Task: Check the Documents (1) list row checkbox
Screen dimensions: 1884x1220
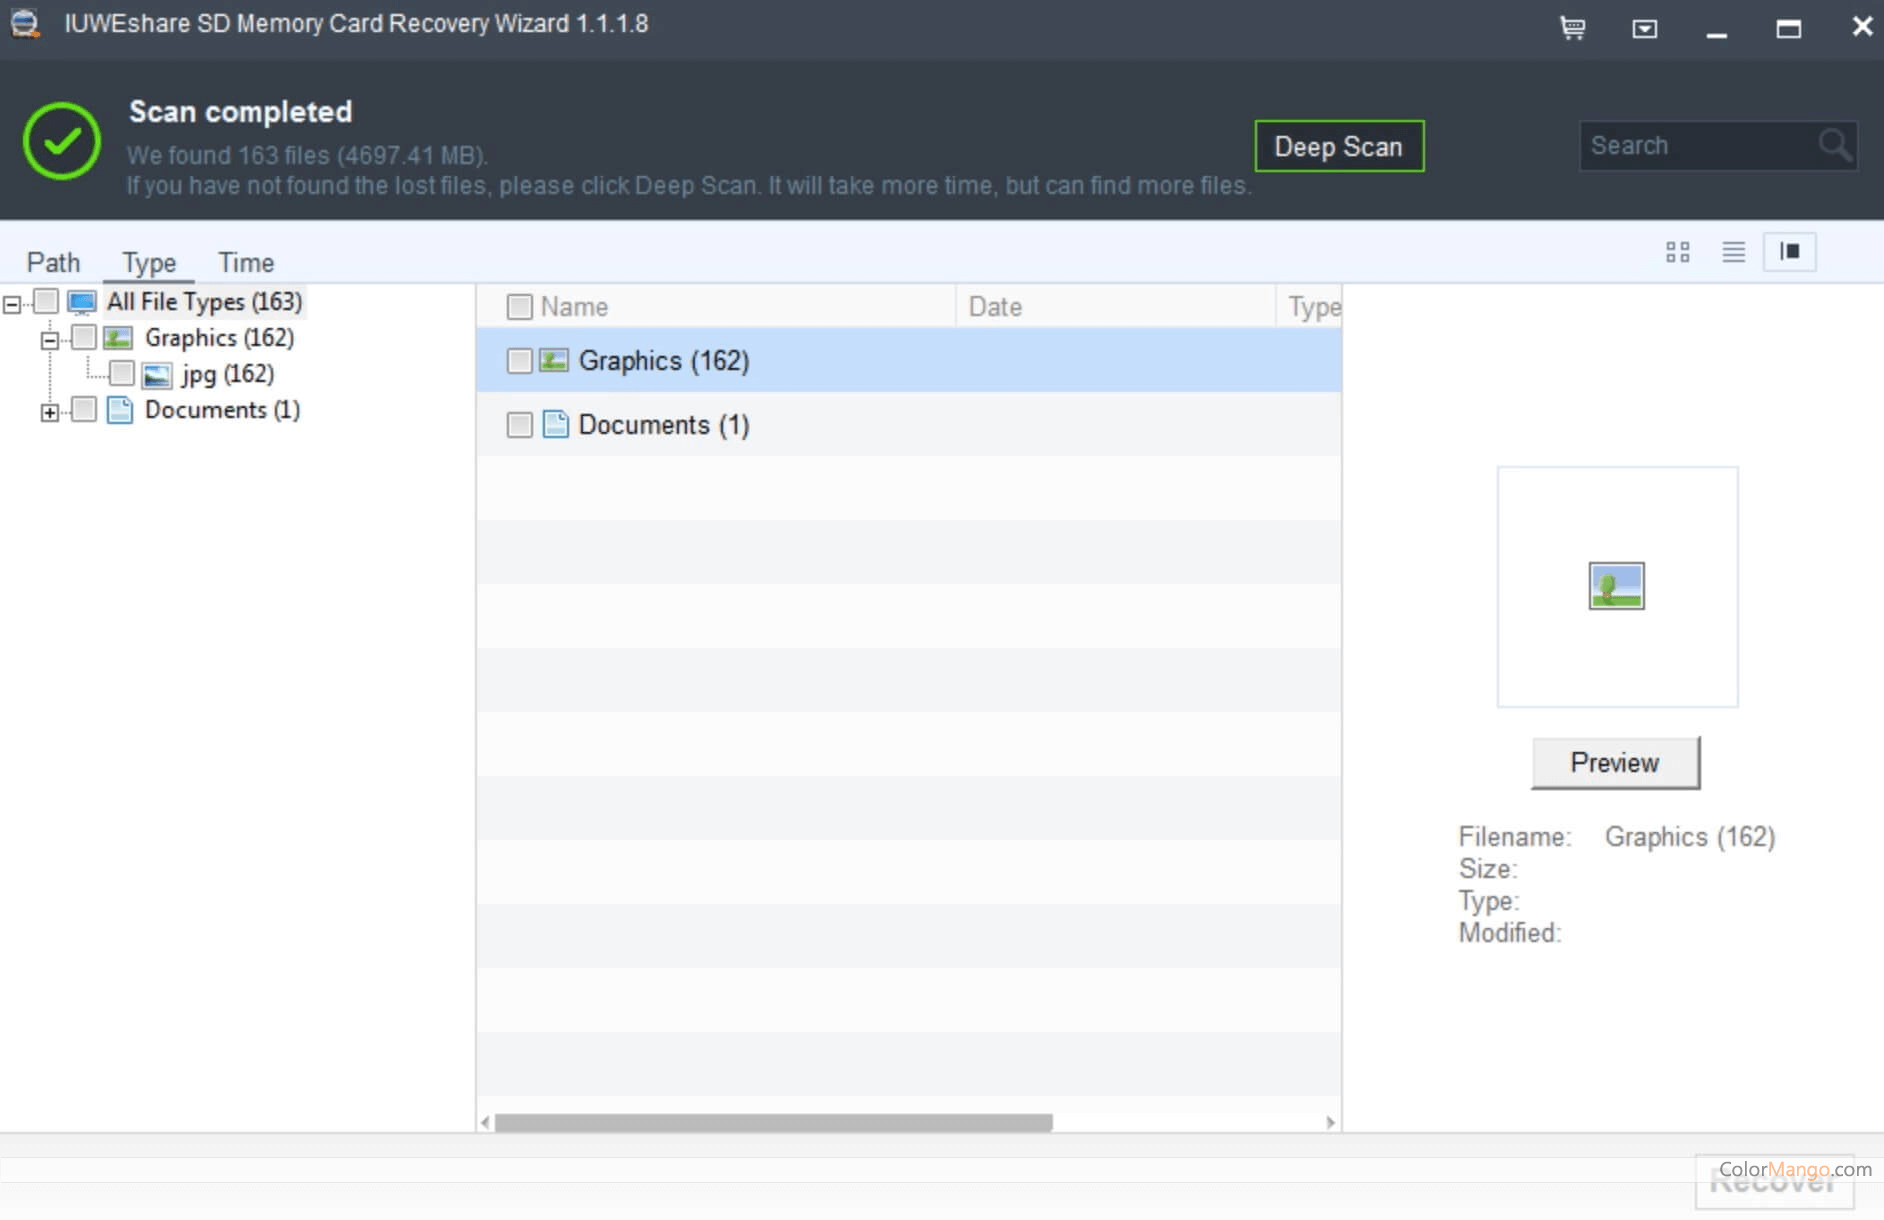Action: 519,425
